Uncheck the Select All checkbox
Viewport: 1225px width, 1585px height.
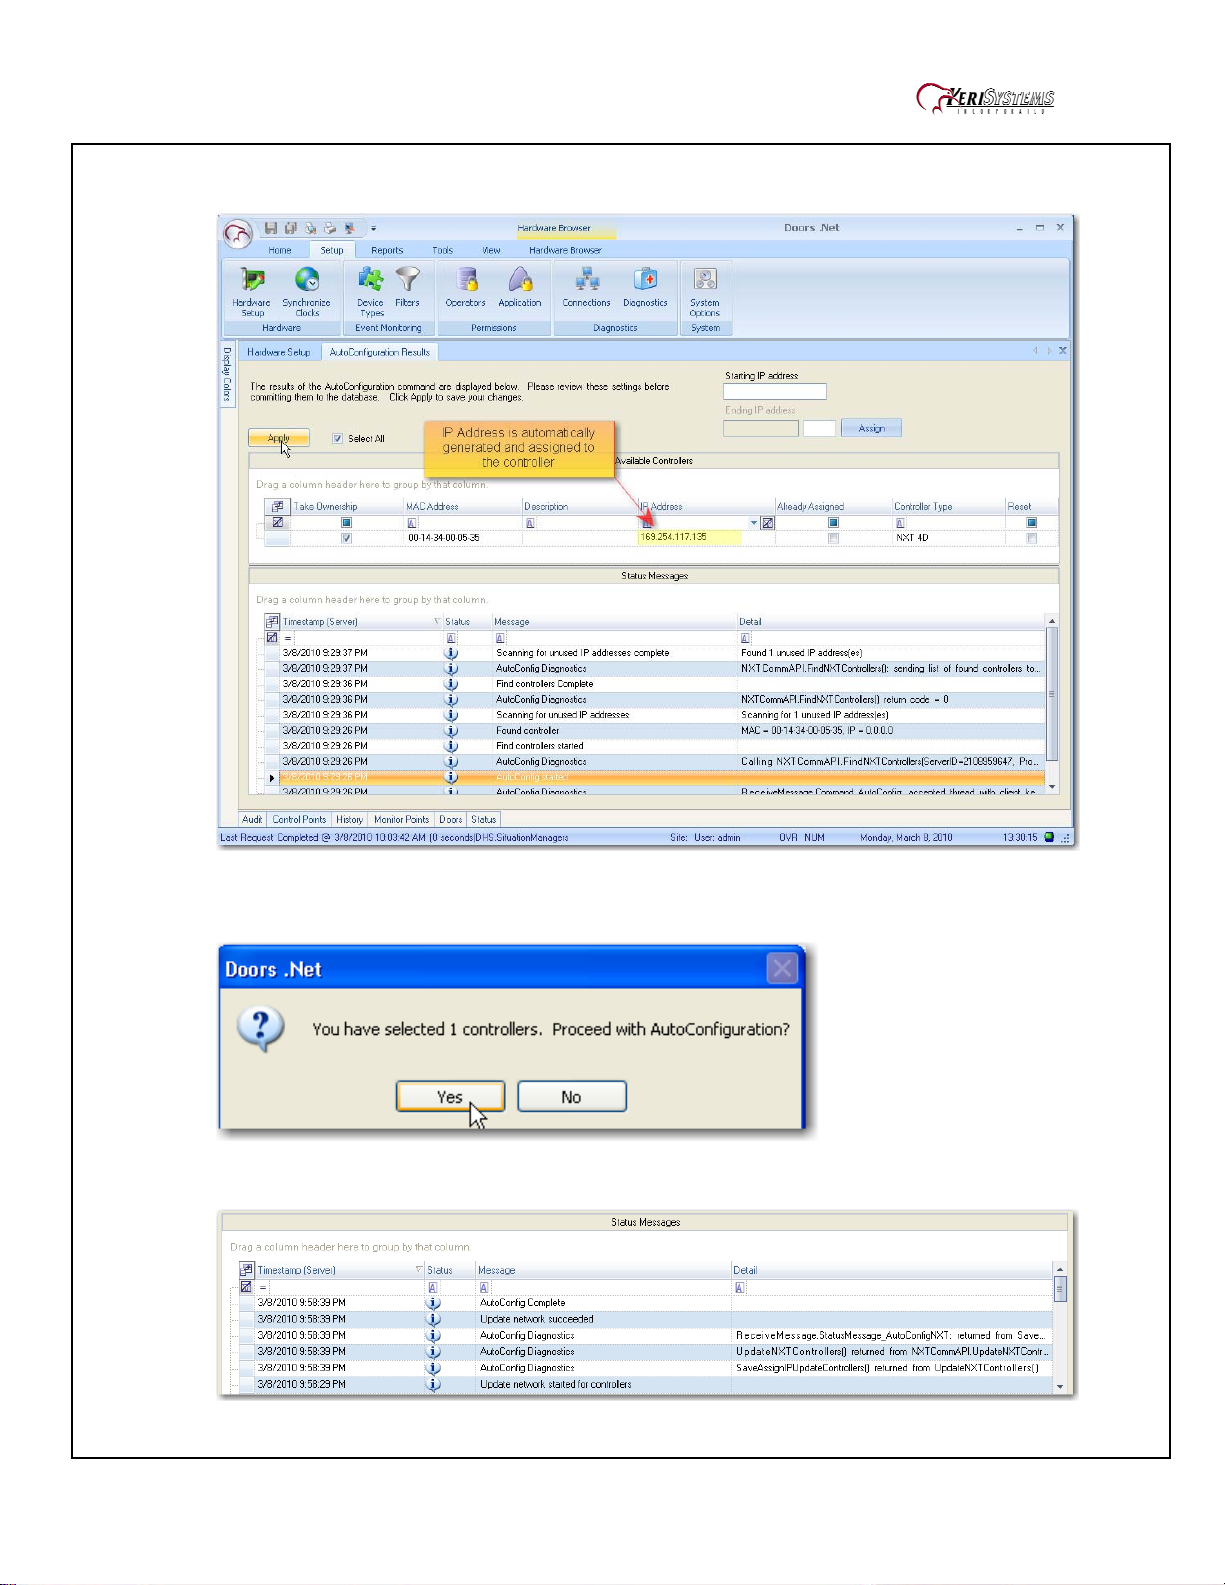click(338, 439)
